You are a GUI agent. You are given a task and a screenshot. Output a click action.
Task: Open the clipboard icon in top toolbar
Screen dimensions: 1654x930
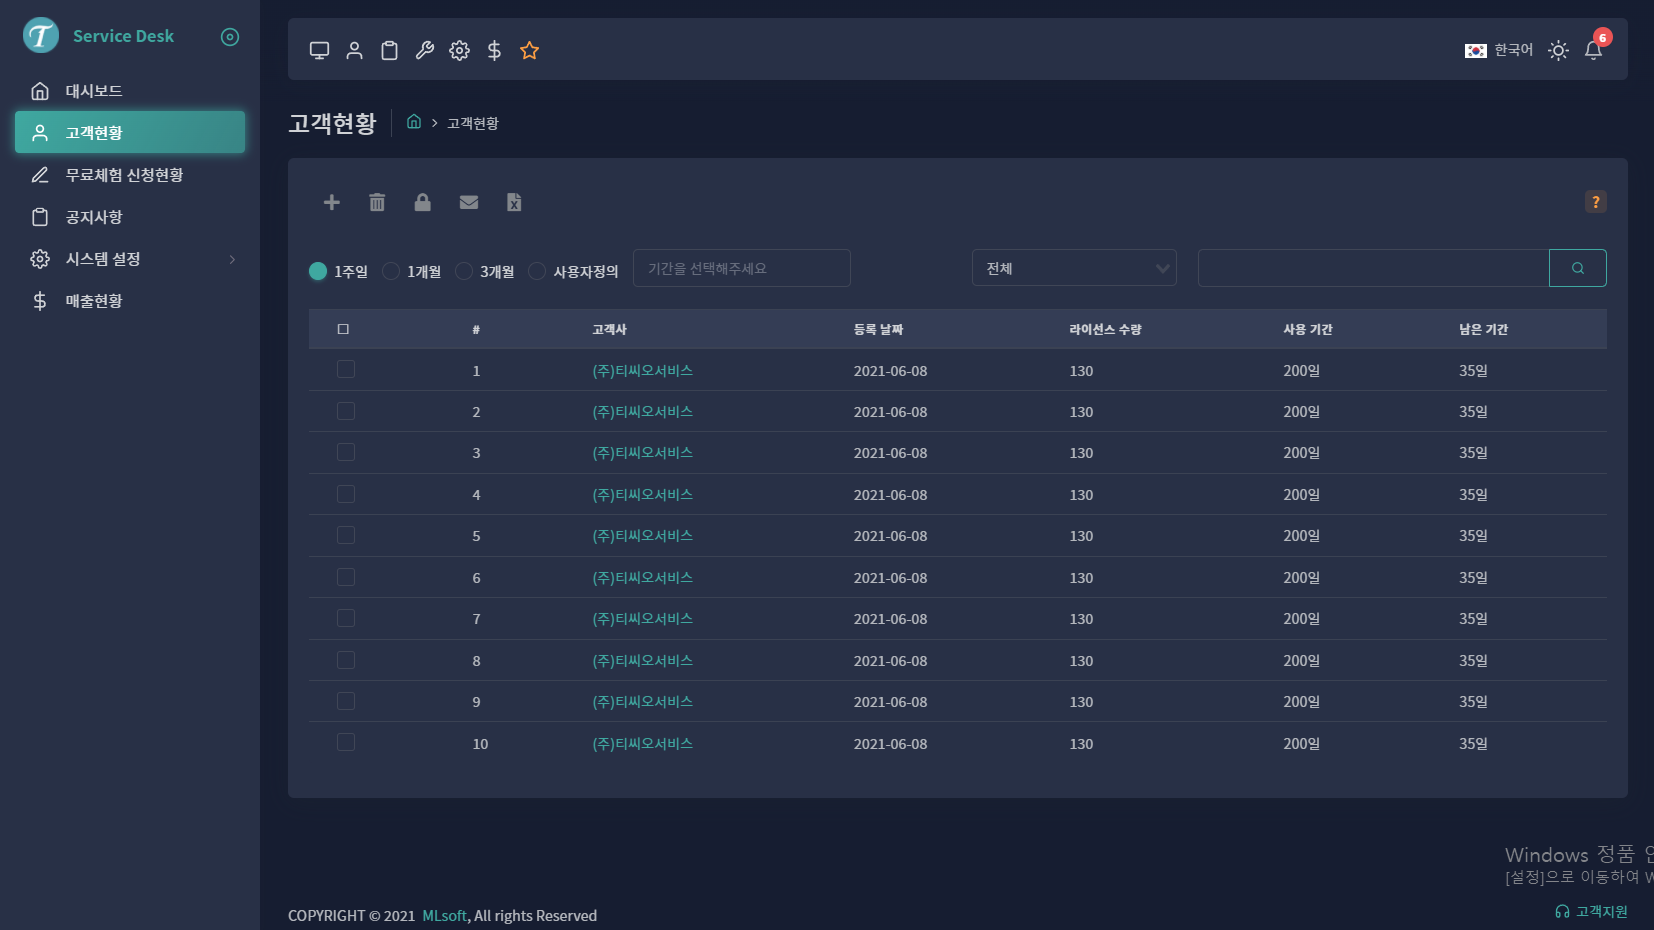[390, 50]
